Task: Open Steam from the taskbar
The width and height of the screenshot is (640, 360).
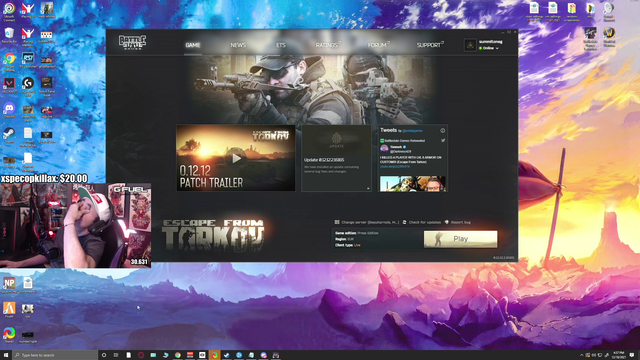Action: tap(227, 355)
